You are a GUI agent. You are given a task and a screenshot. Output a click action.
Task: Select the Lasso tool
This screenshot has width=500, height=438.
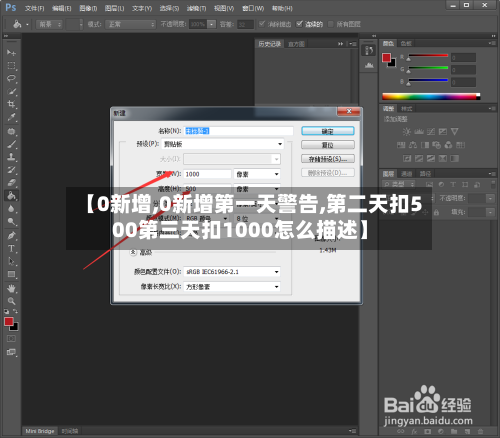[x=11, y=79]
